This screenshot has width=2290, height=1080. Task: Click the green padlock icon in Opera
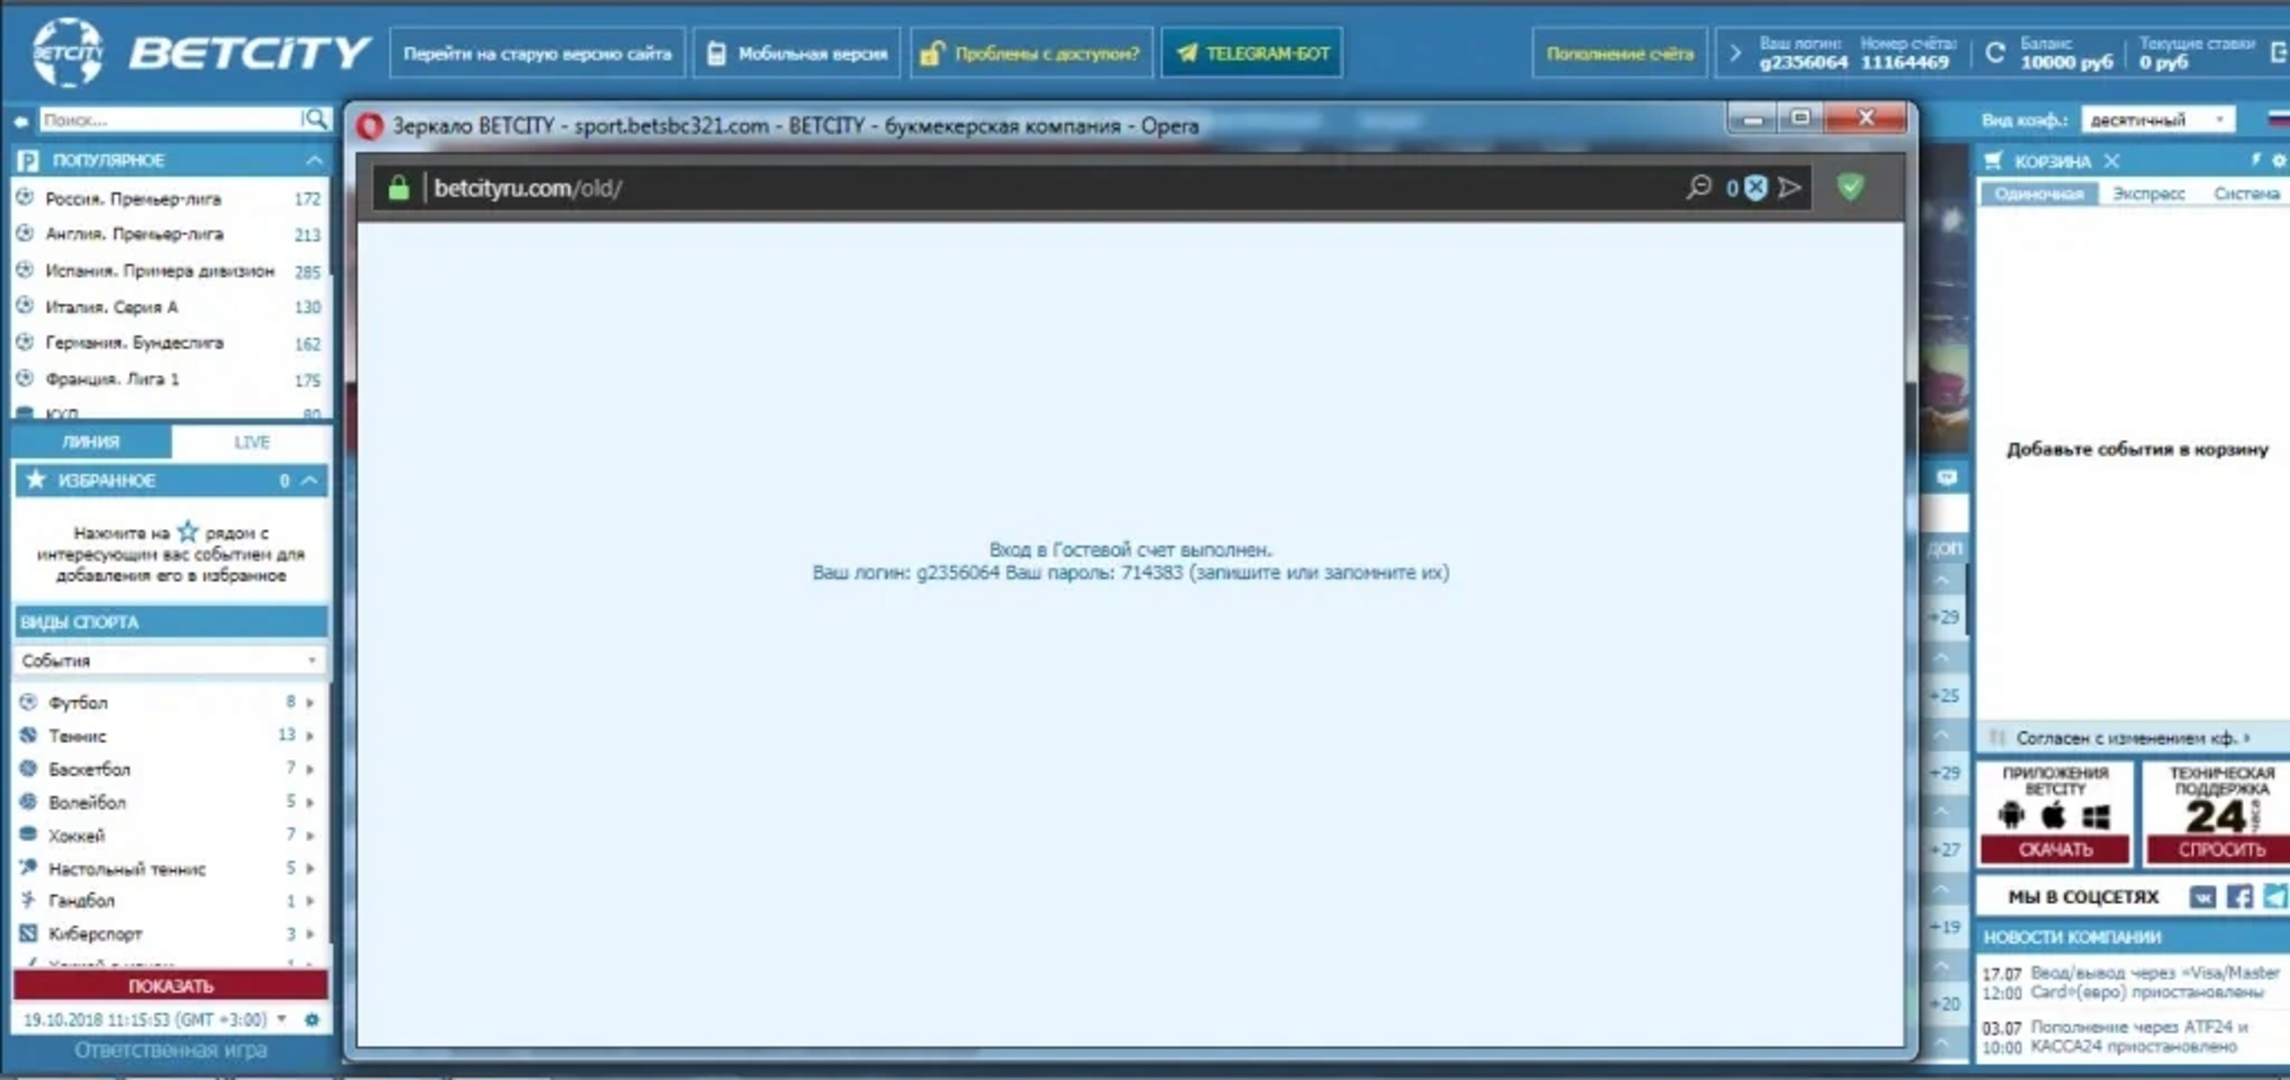tap(398, 187)
